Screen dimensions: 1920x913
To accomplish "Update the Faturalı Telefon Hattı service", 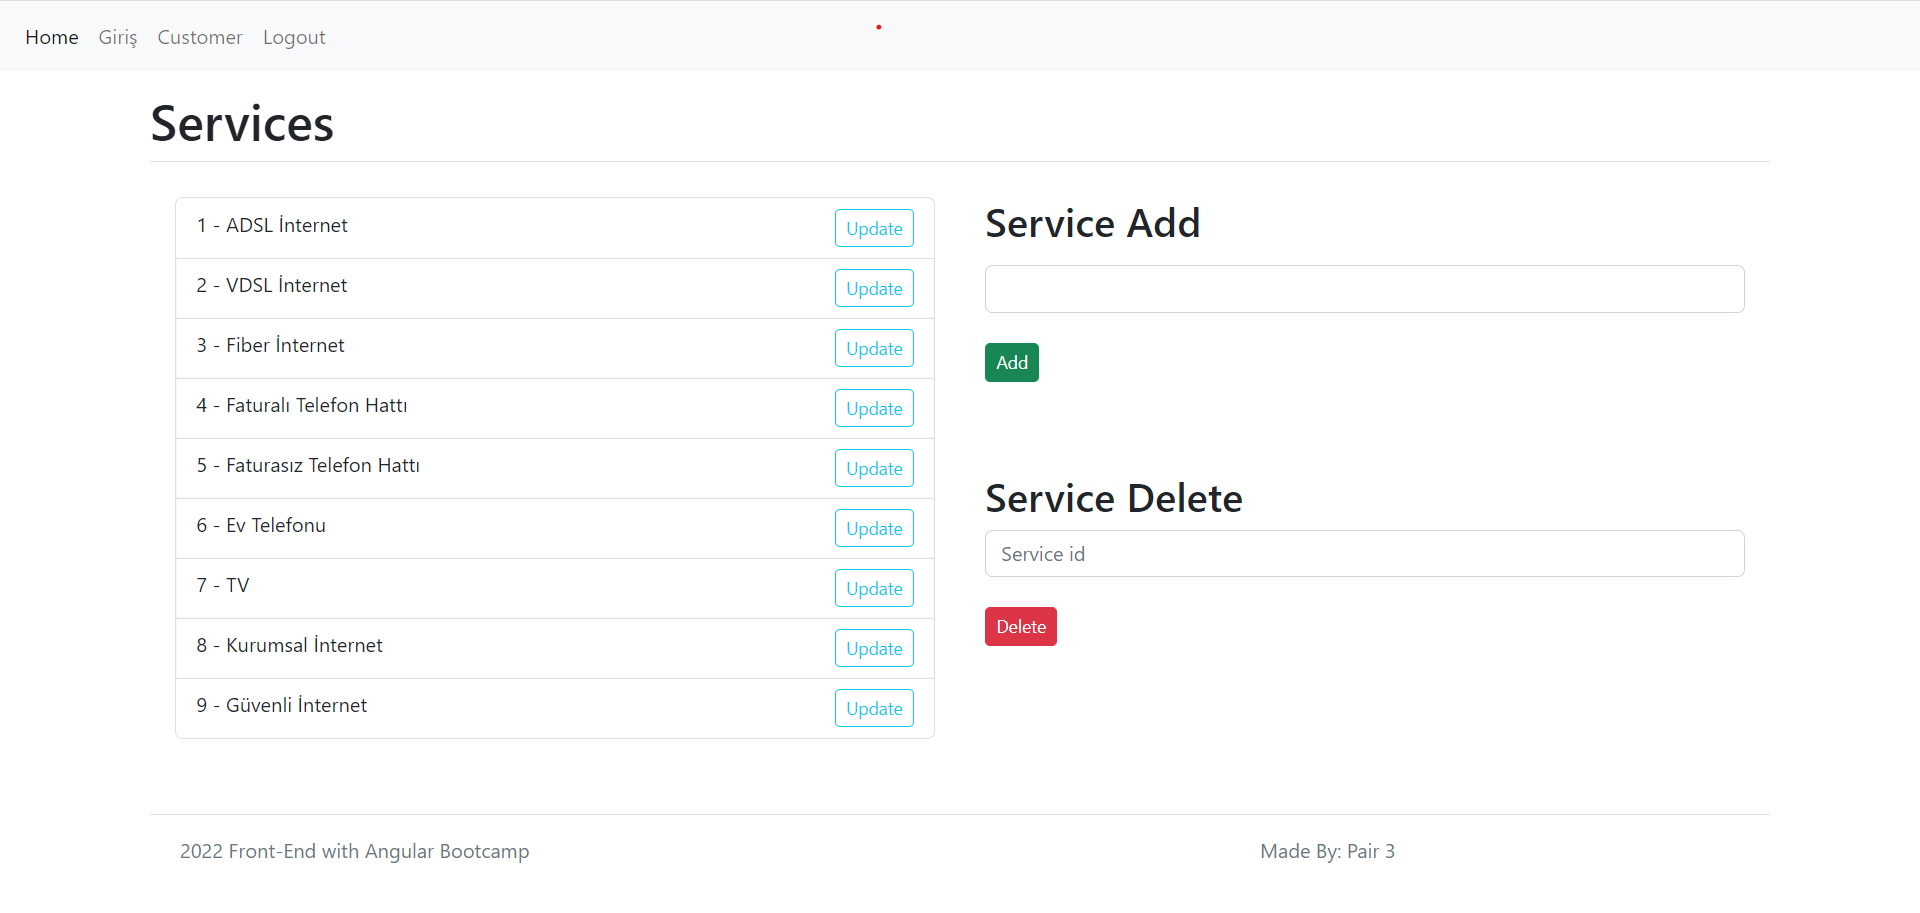I will tap(874, 408).
